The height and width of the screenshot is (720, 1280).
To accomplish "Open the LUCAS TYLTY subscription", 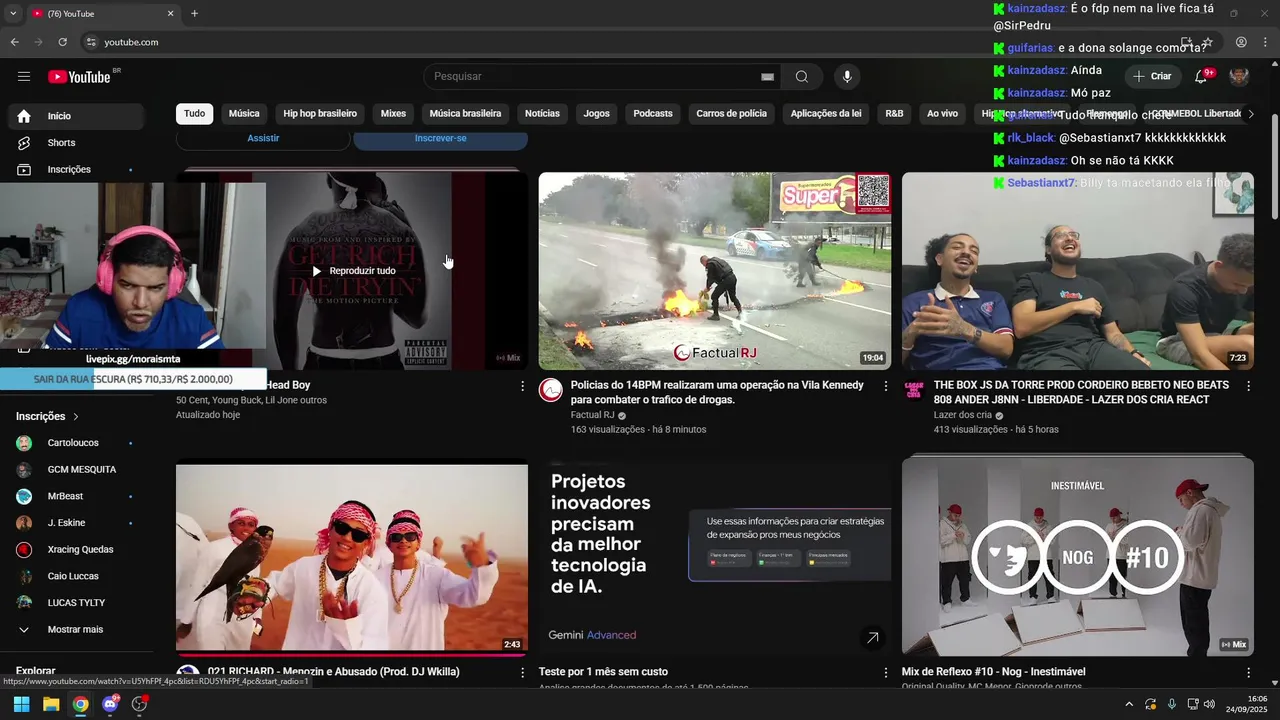I will tap(76, 603).
